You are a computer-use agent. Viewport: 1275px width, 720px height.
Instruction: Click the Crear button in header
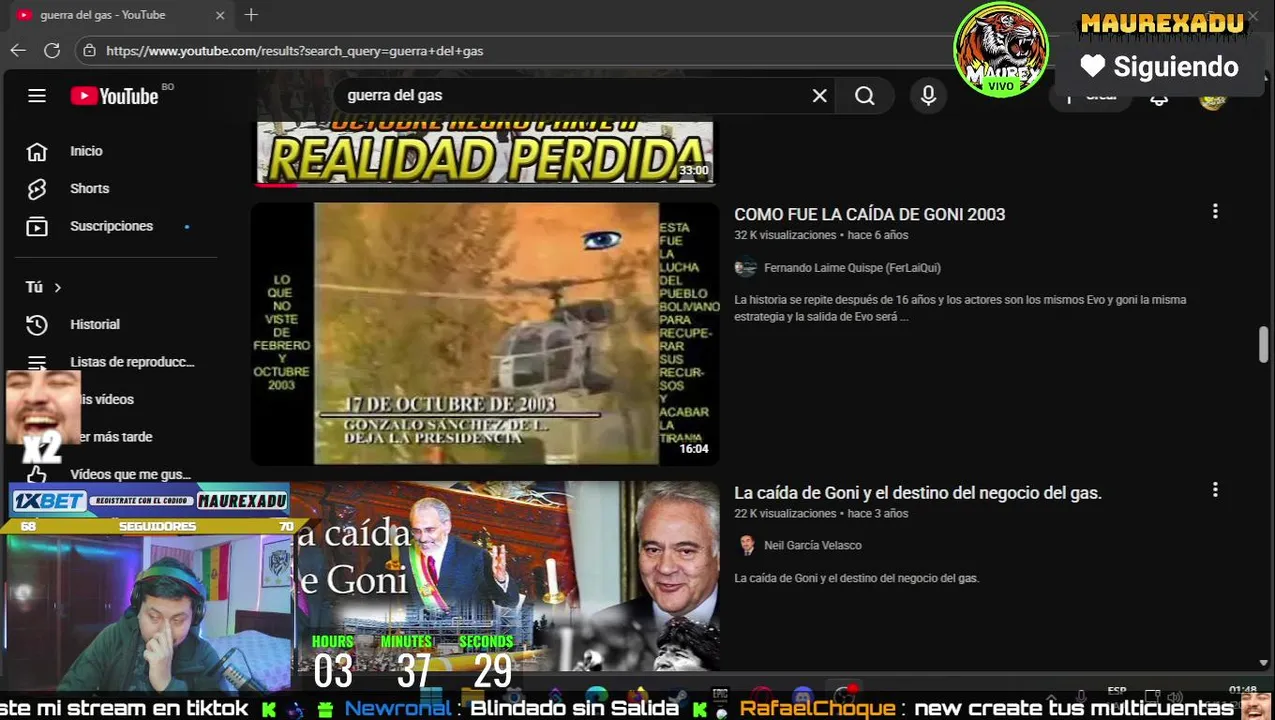click(1091, 98)
